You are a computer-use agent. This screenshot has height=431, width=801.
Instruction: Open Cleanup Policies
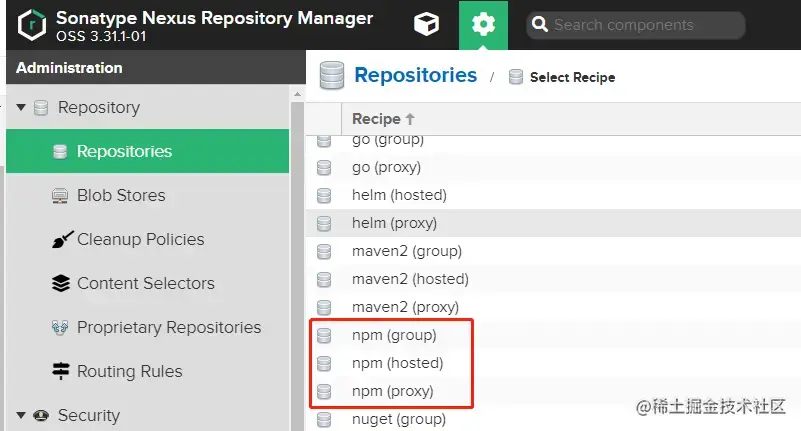coord(140,240)
